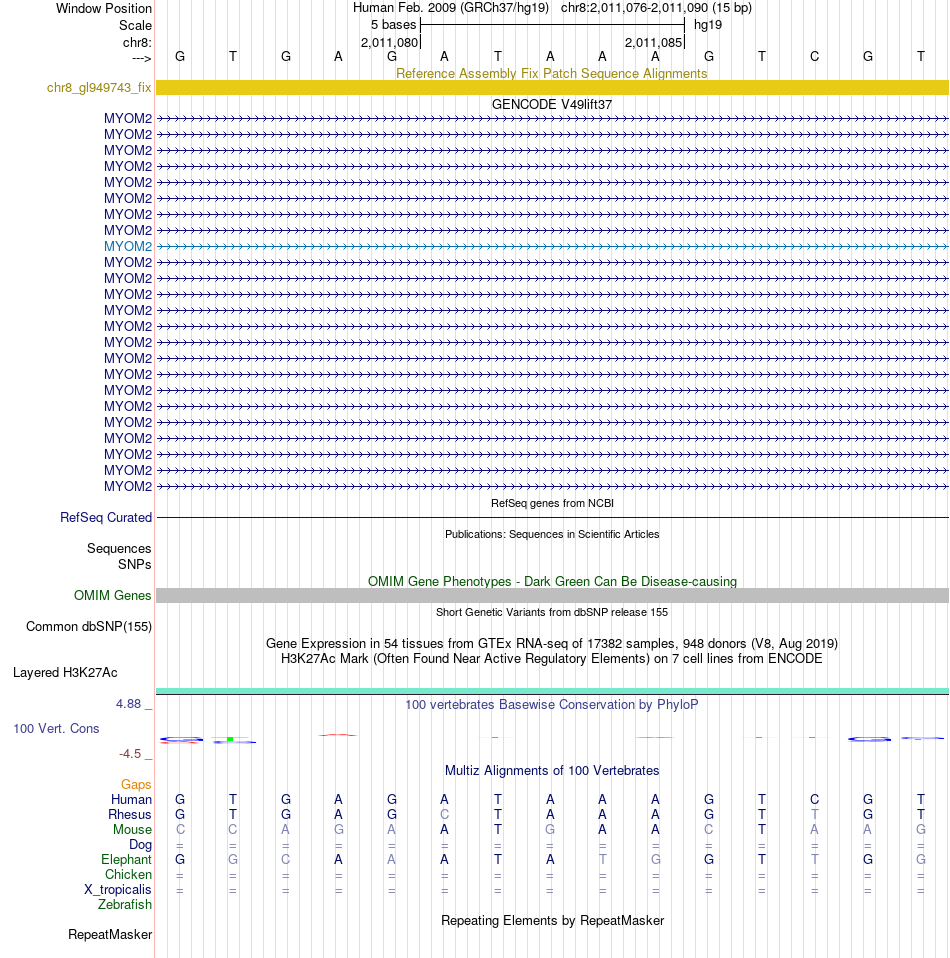Open Publications: Sequences in Scientific Articles title

coord(552,534)
